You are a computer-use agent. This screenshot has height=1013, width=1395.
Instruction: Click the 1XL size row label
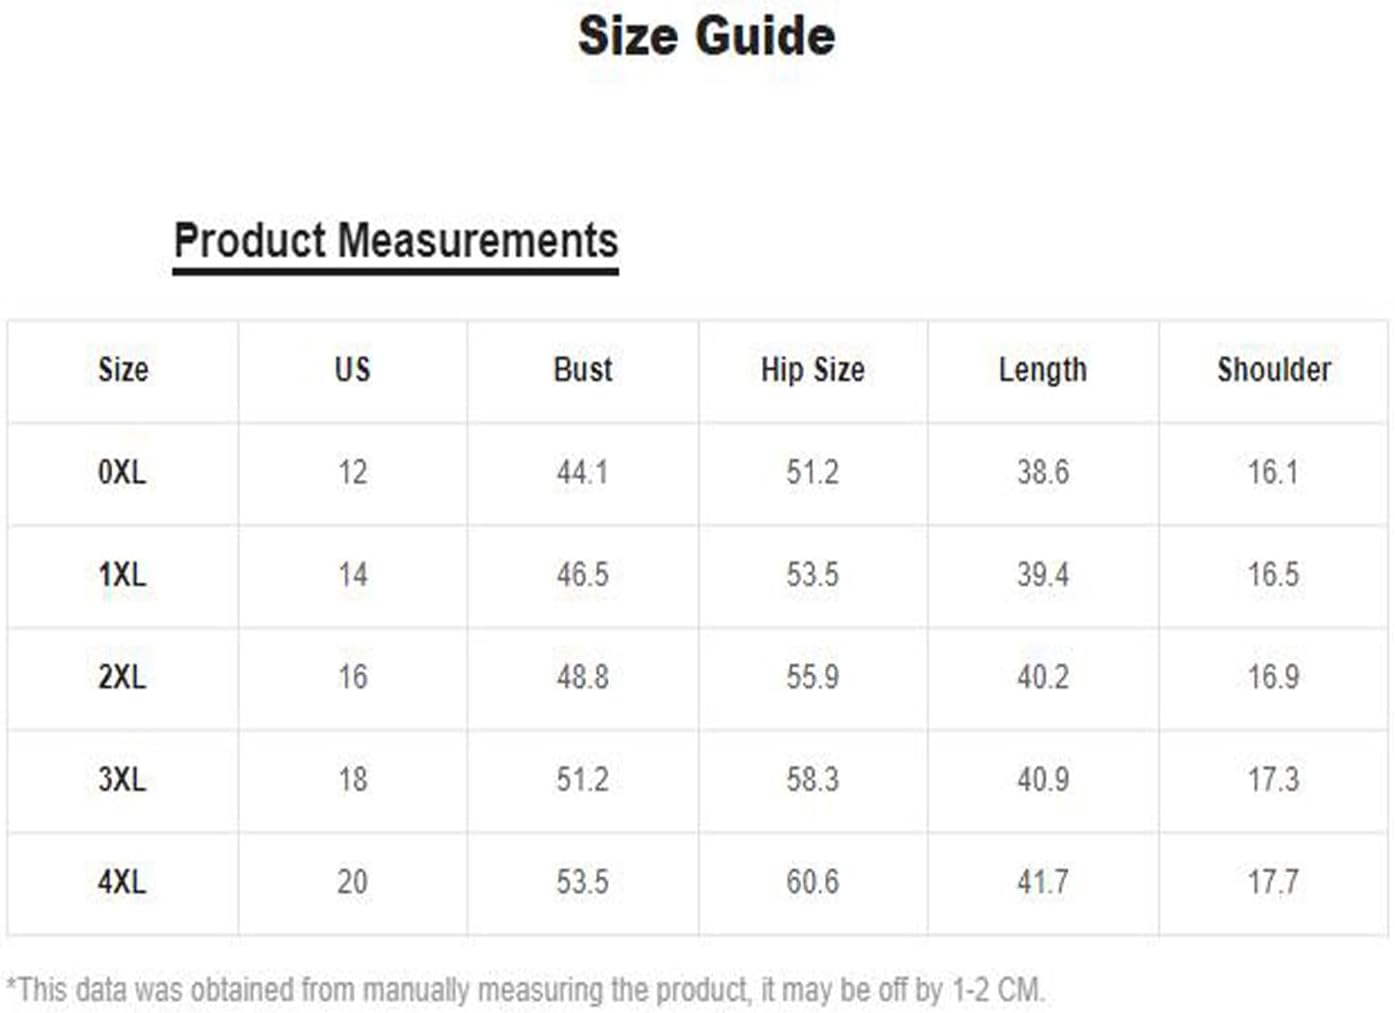(x=122, y=575)
